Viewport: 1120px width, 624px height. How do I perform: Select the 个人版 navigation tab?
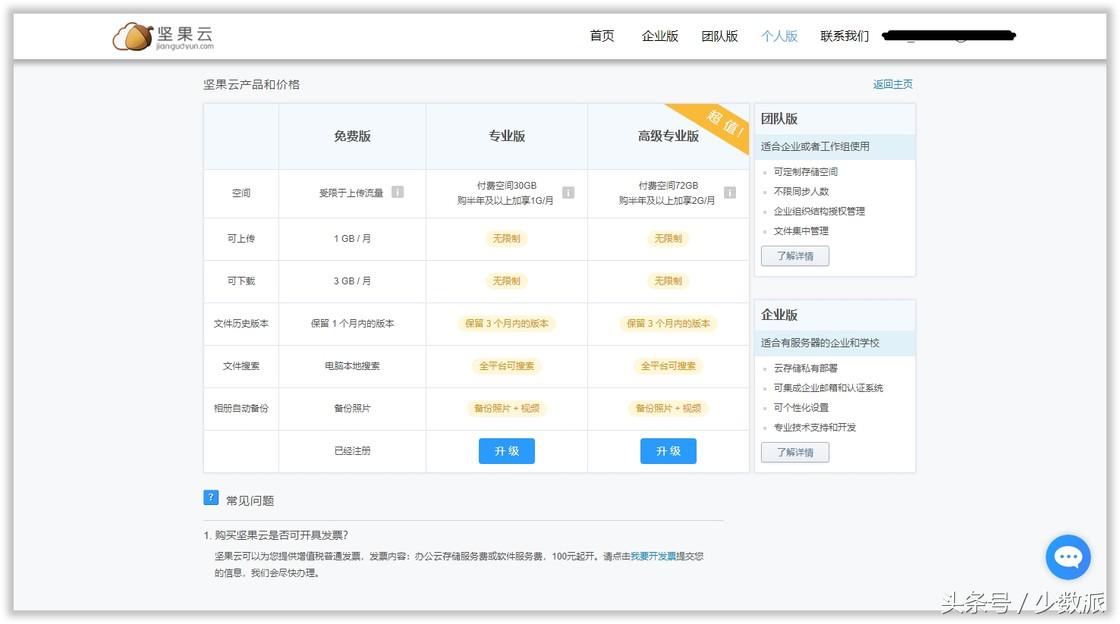(779, 36)
